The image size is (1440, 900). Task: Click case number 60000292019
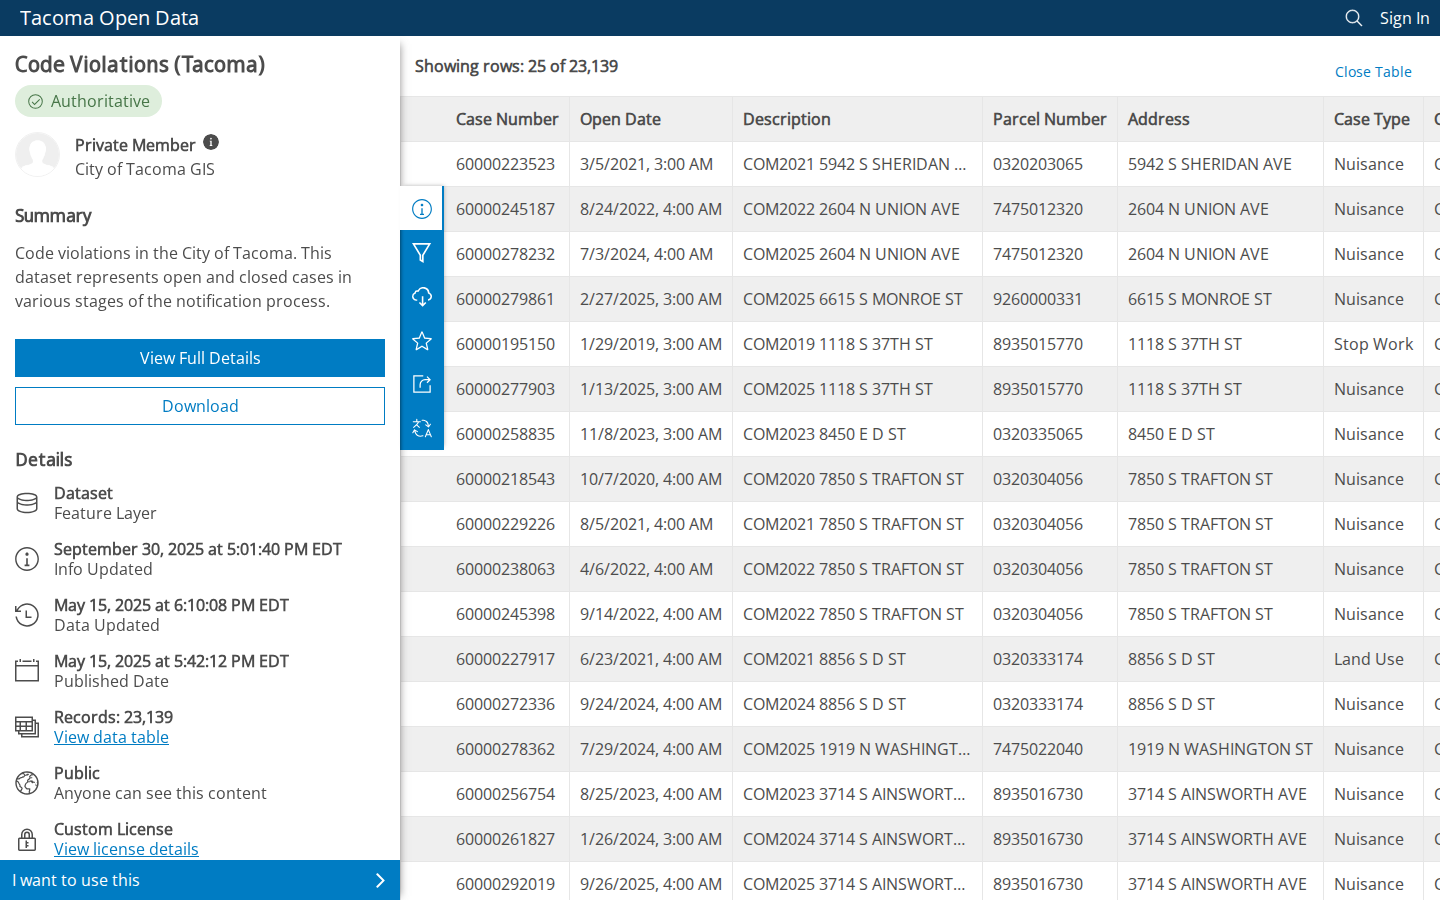click(x=505, y=884)
